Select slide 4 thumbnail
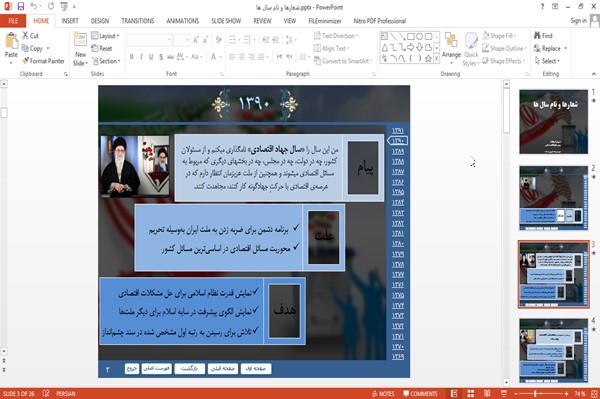The height and width of the screenshot is (399, 600). [x=553, y=350]
